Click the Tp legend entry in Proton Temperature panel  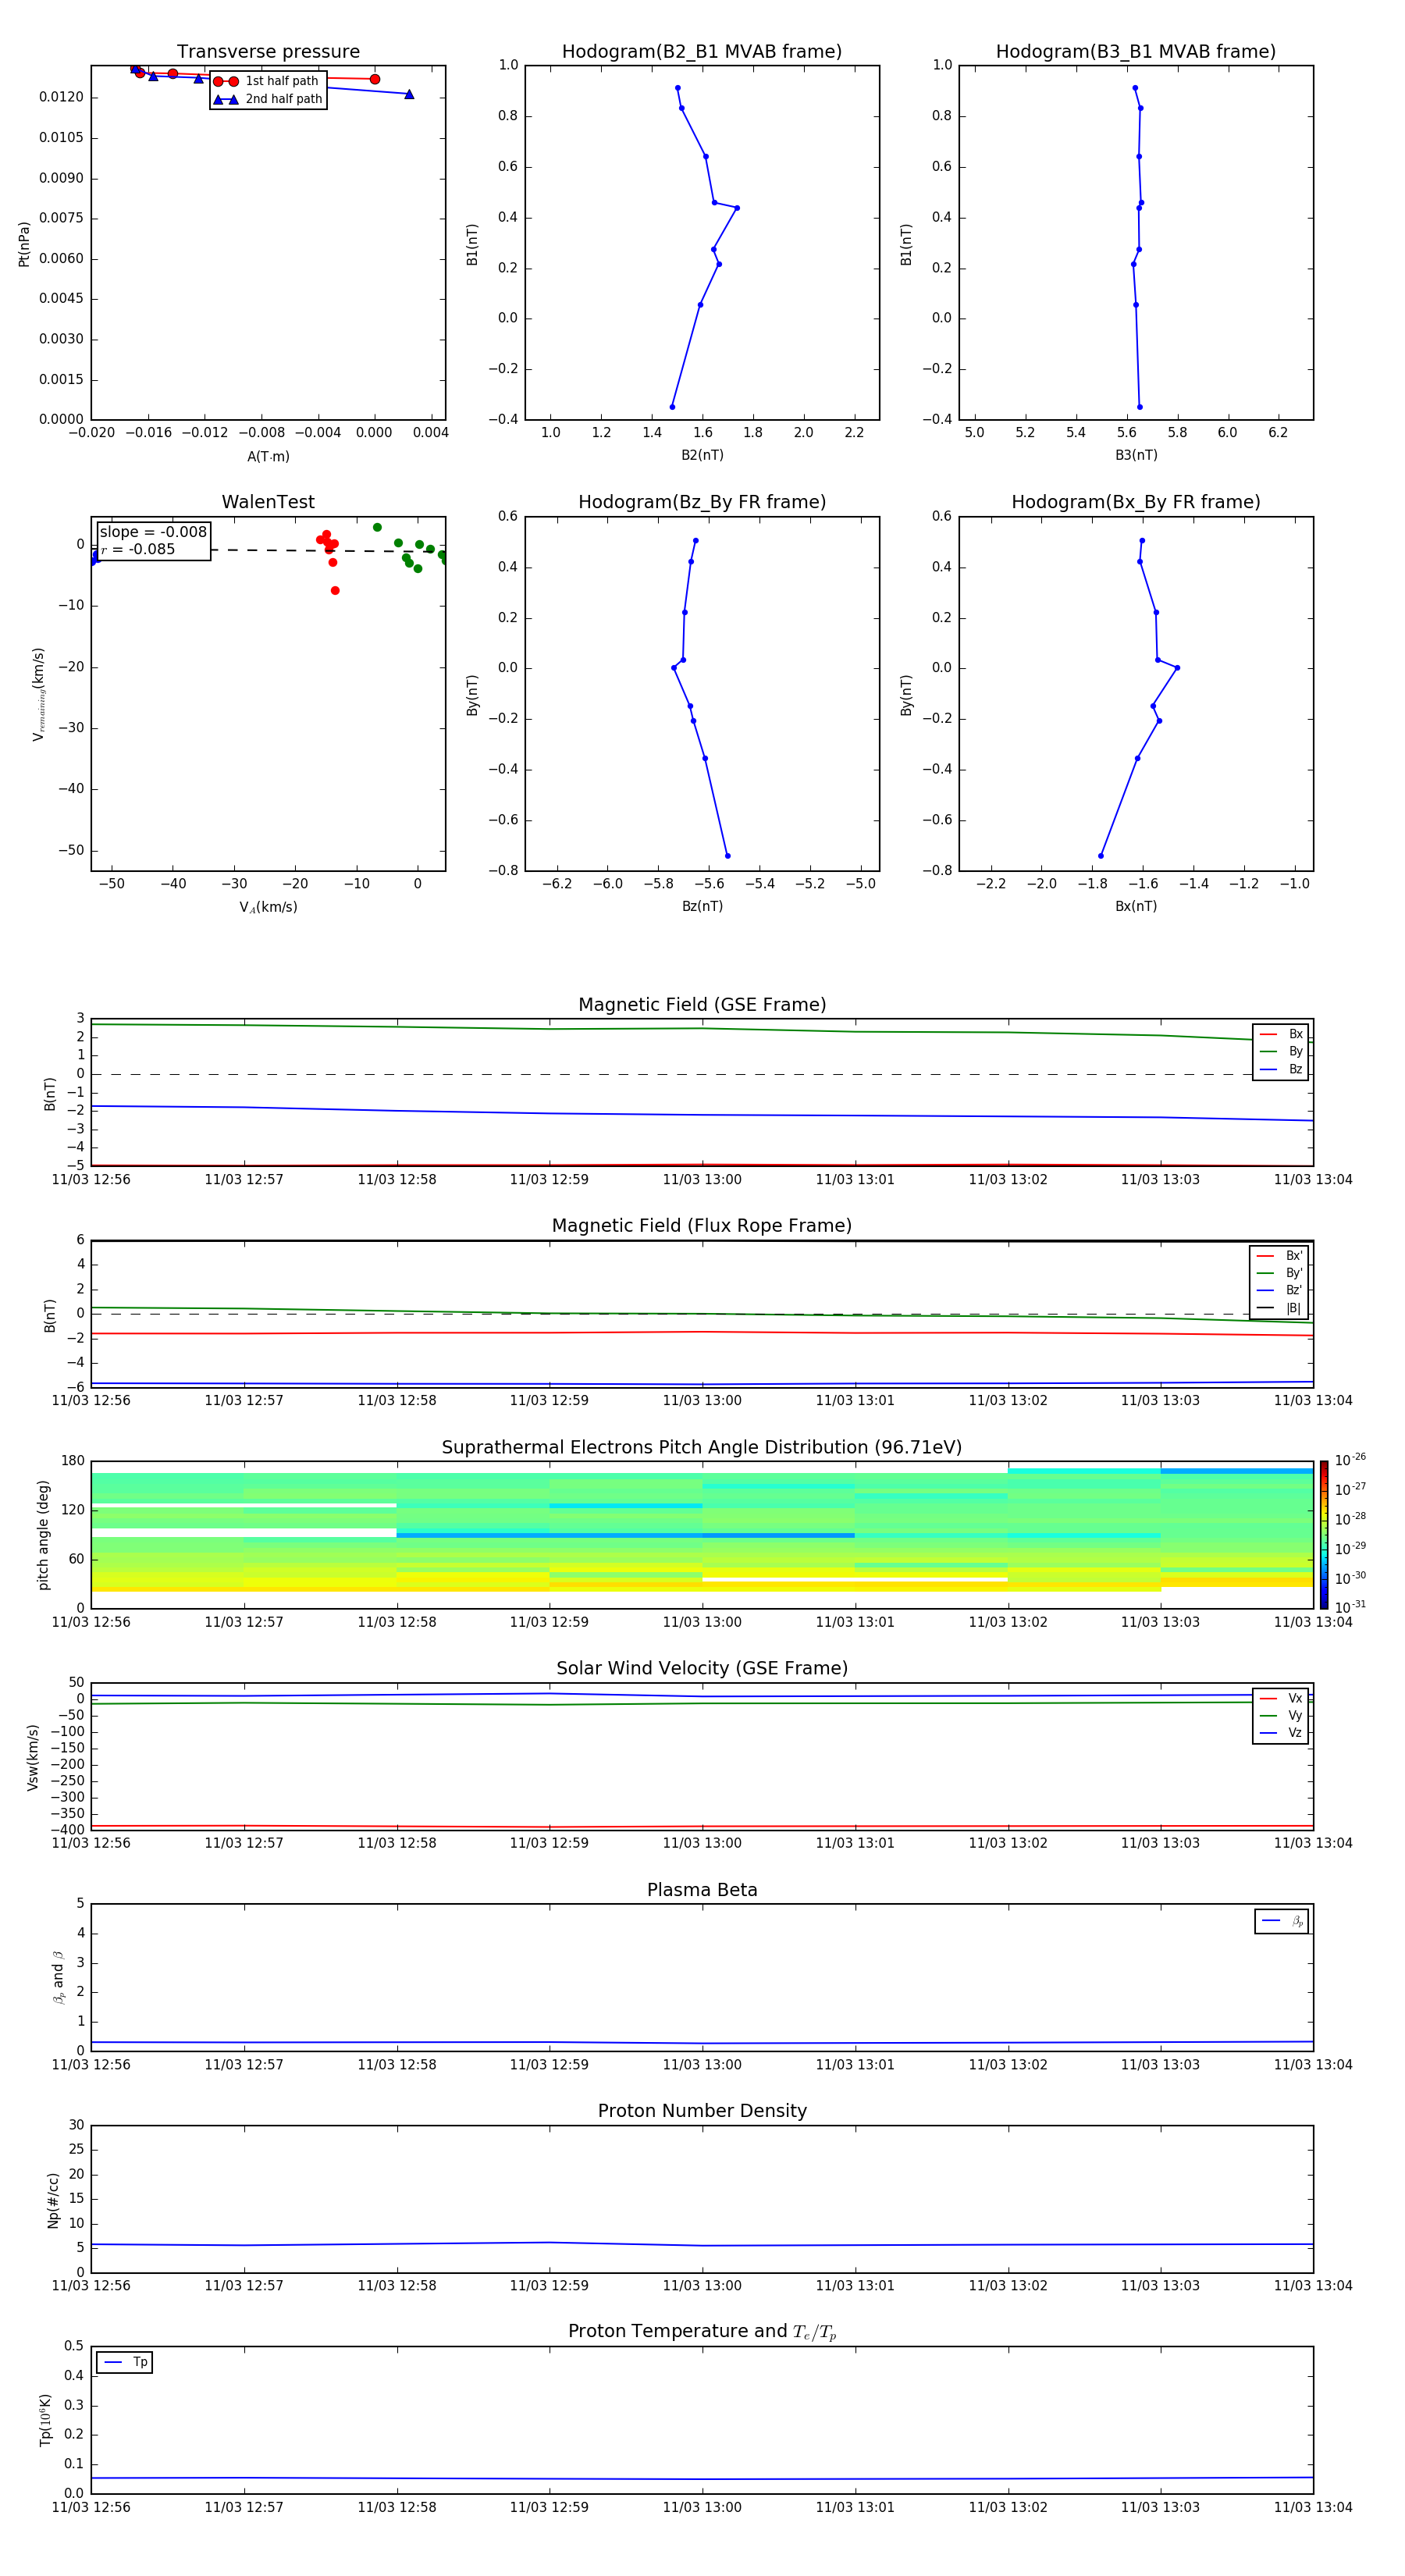click(125, 2362)
